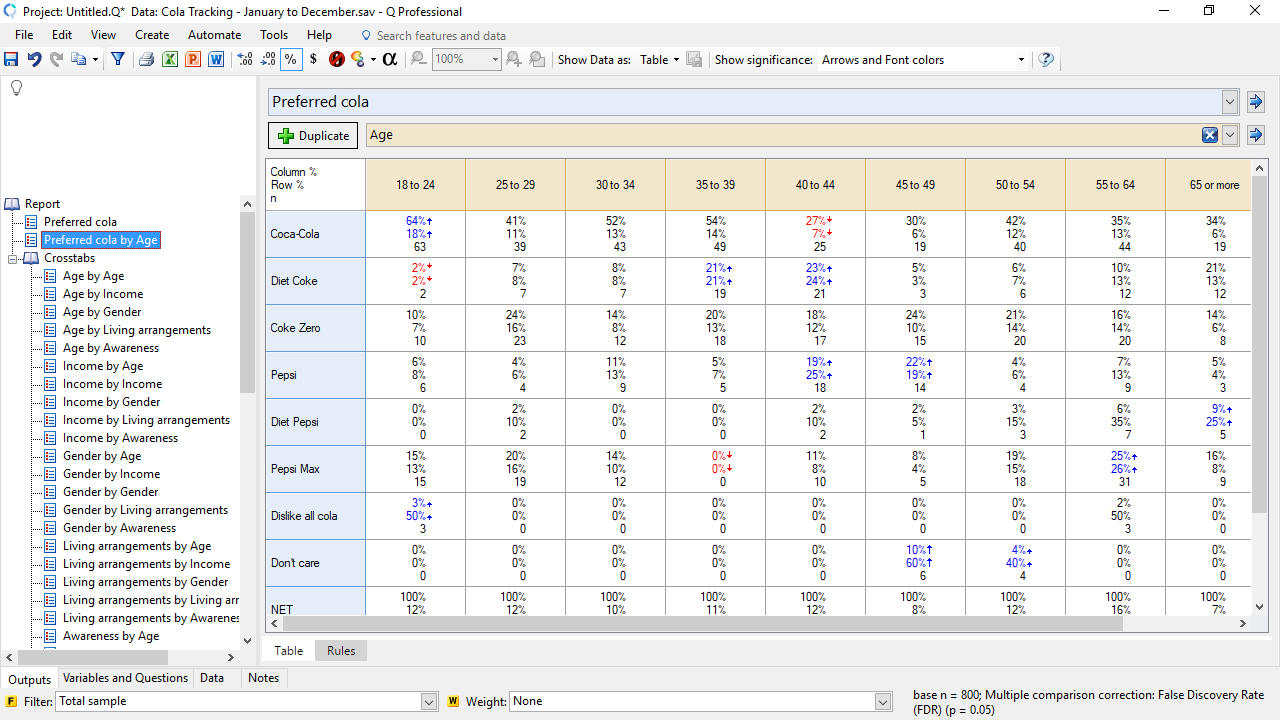Open the Automate menu
This screenshot has height=720, width=1280.
(214, 34)
